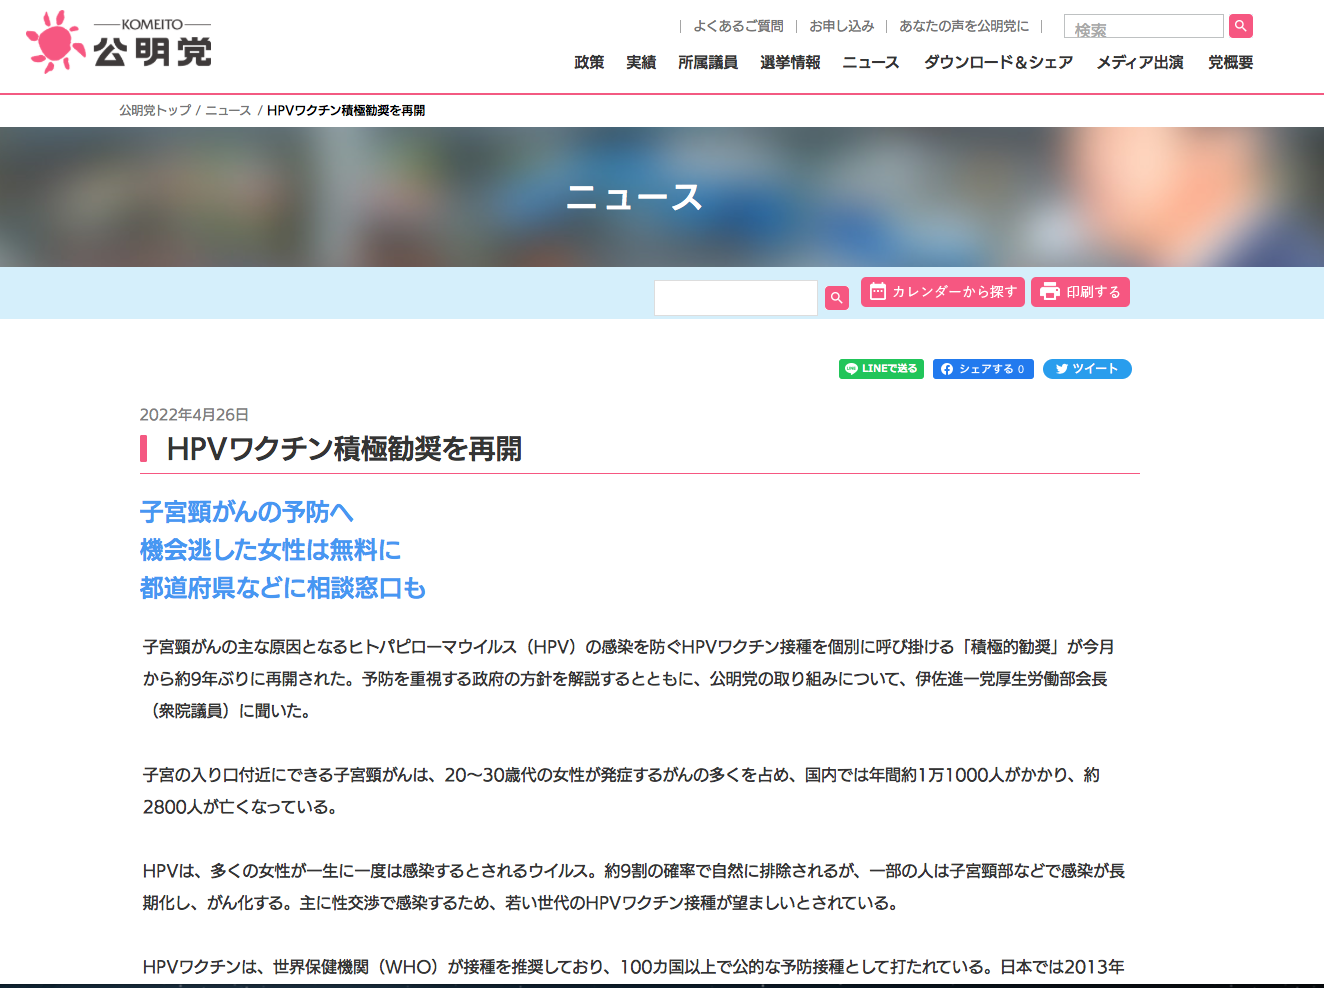The width and height of the screenshot is (1324, 988).
Task: Go to 公明党トップ breadcrumb
Action: pyautogui.click(x=155, y=110)
